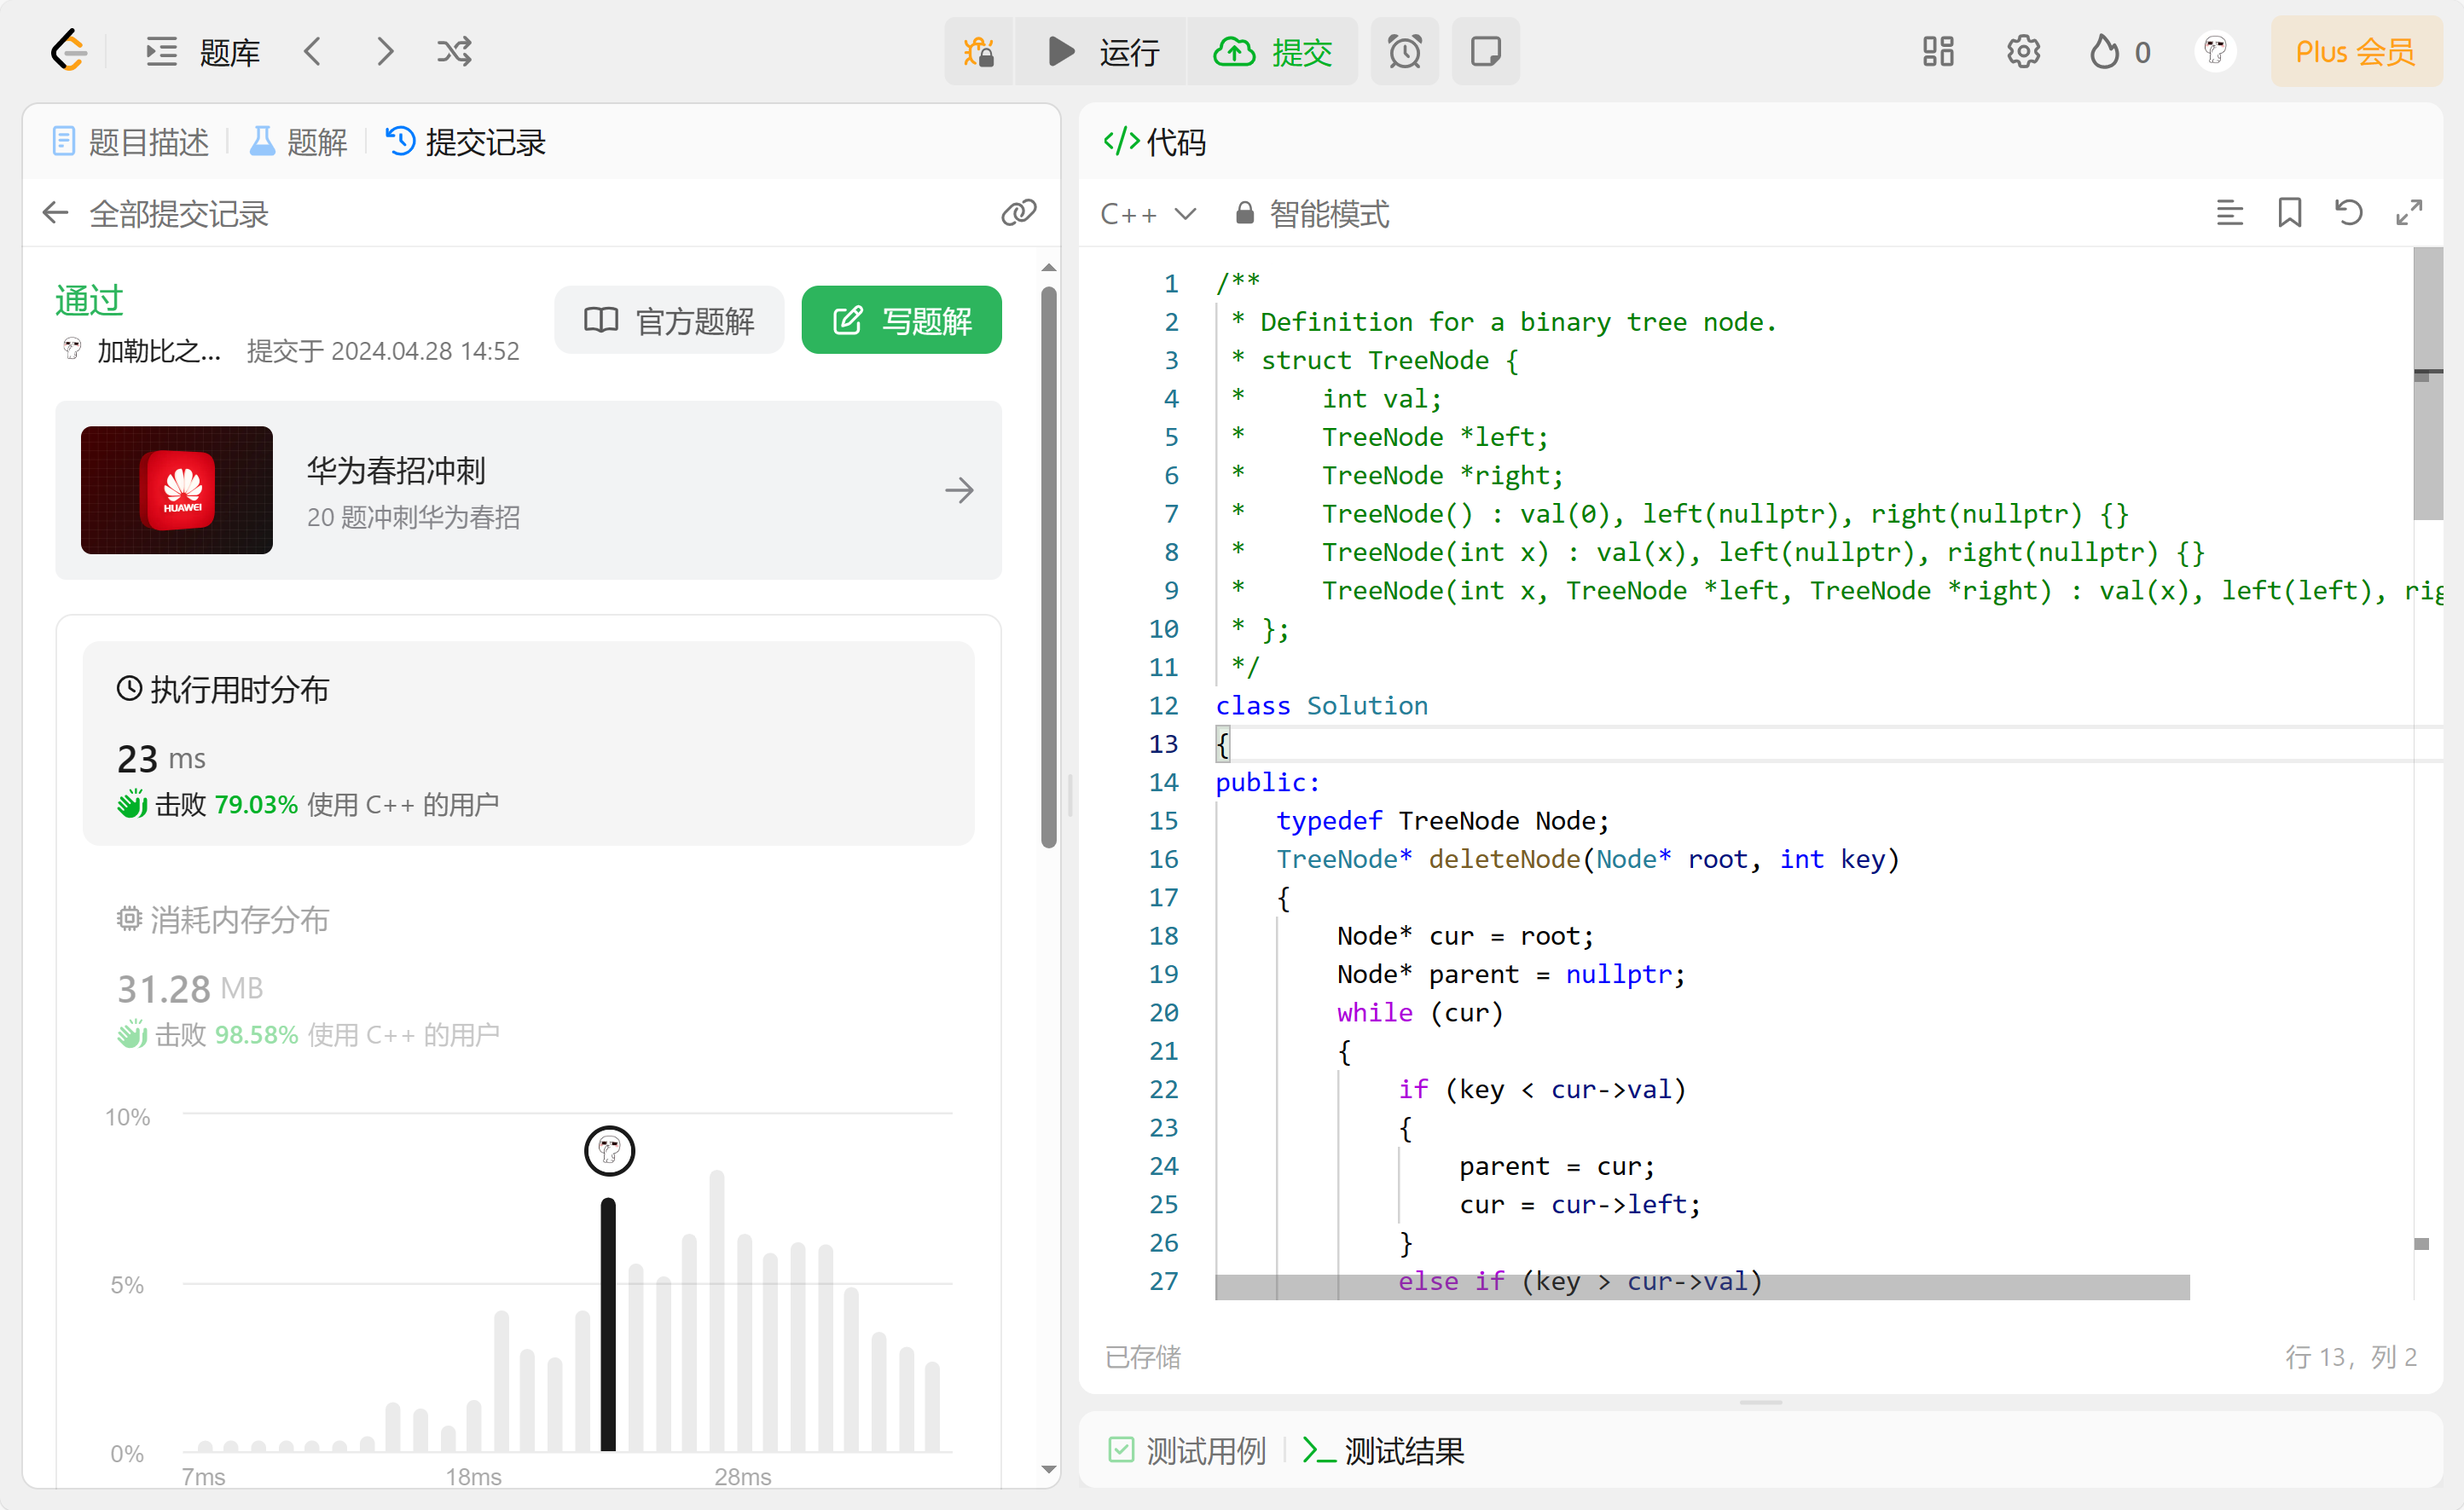Copy the submission link icon

point(1018,213)
